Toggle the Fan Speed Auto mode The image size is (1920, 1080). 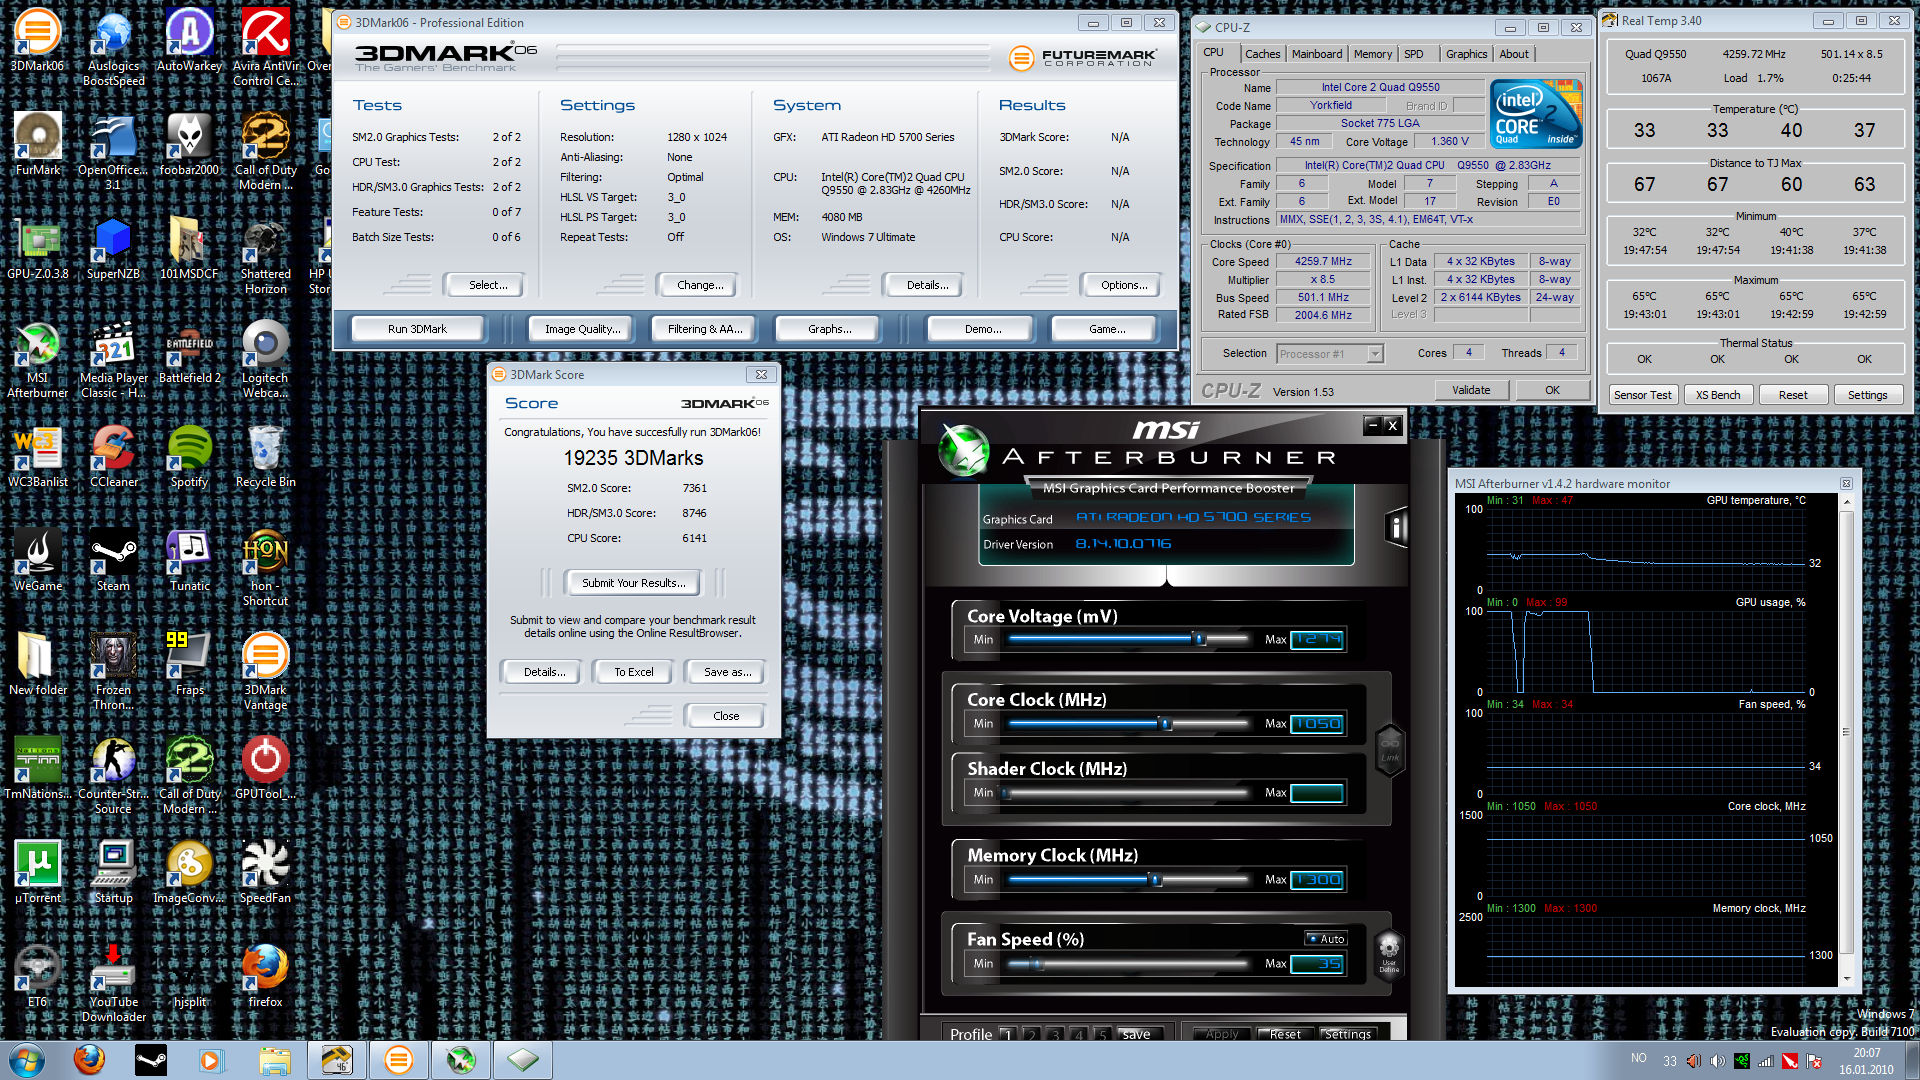click(x=1326, y=939)
